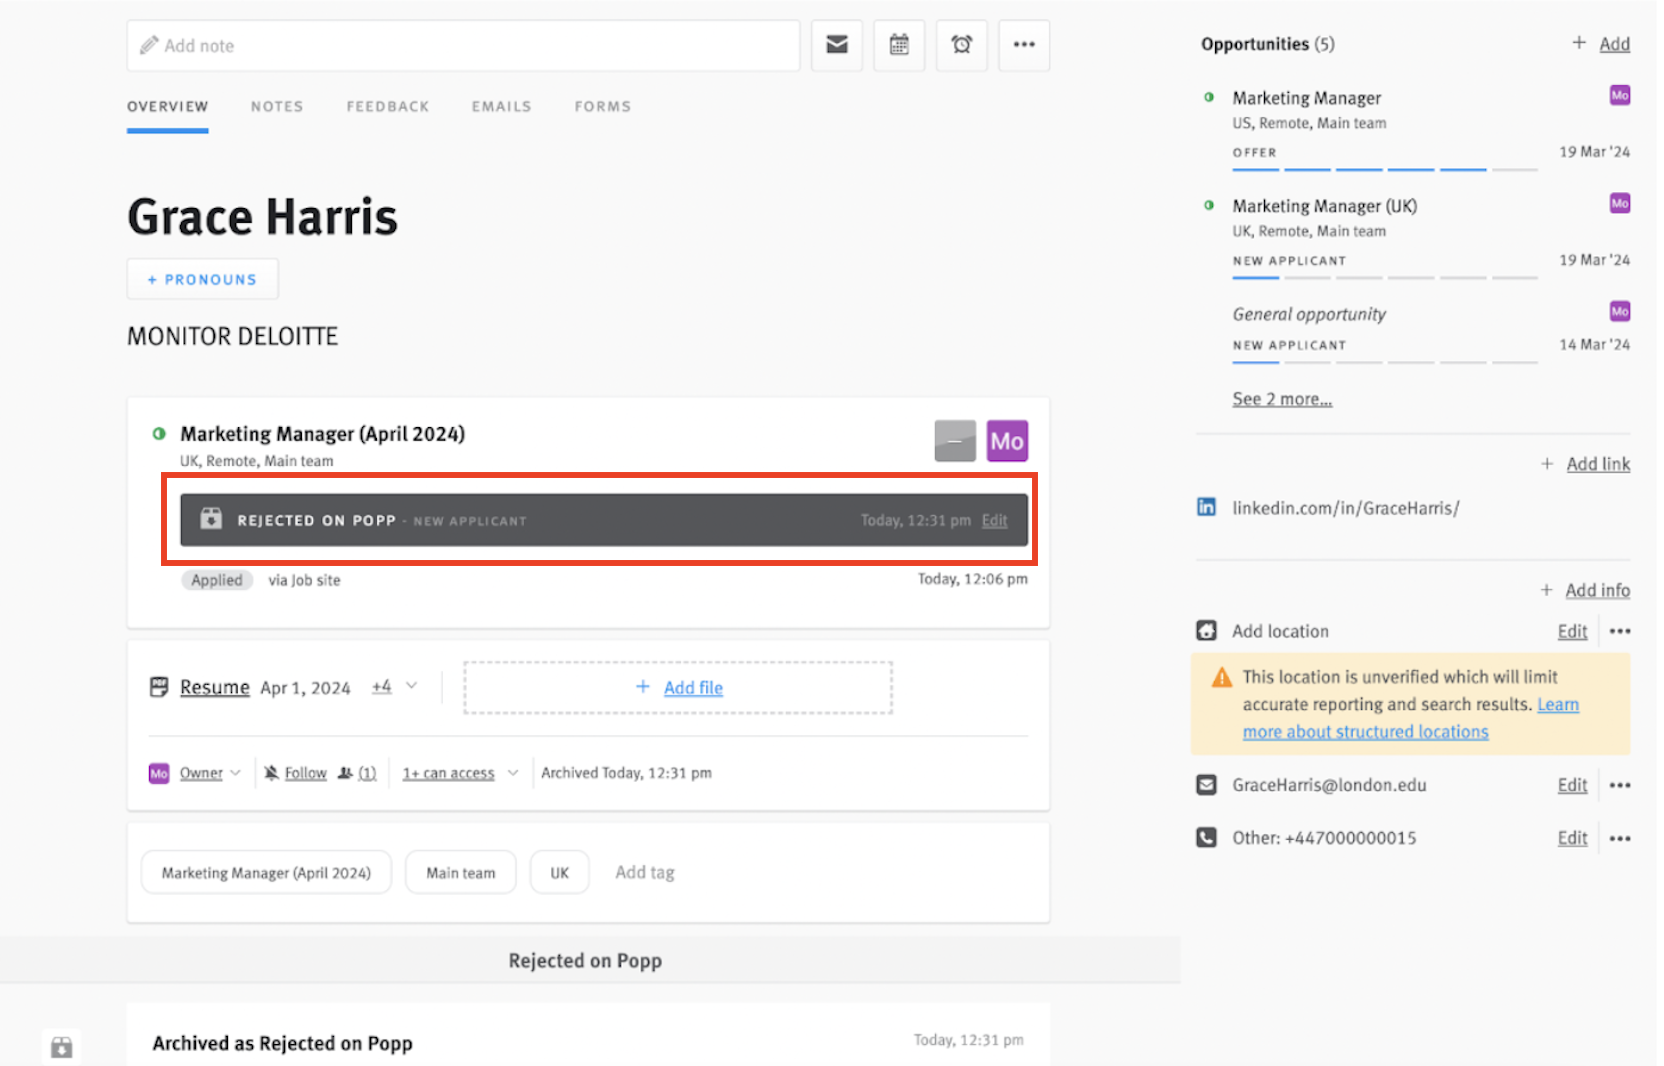Screen dimensions: 1664x1066
Task: Click Add in Opportunities header
Action: [1614, 44]
